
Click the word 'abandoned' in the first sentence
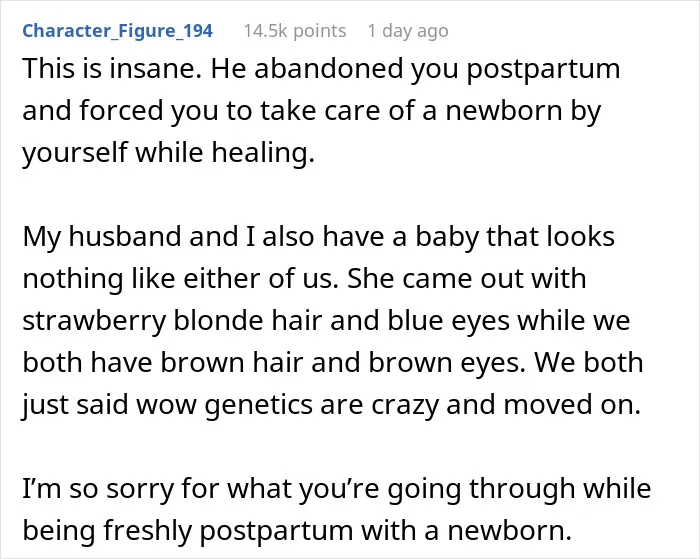coord(329,69)
